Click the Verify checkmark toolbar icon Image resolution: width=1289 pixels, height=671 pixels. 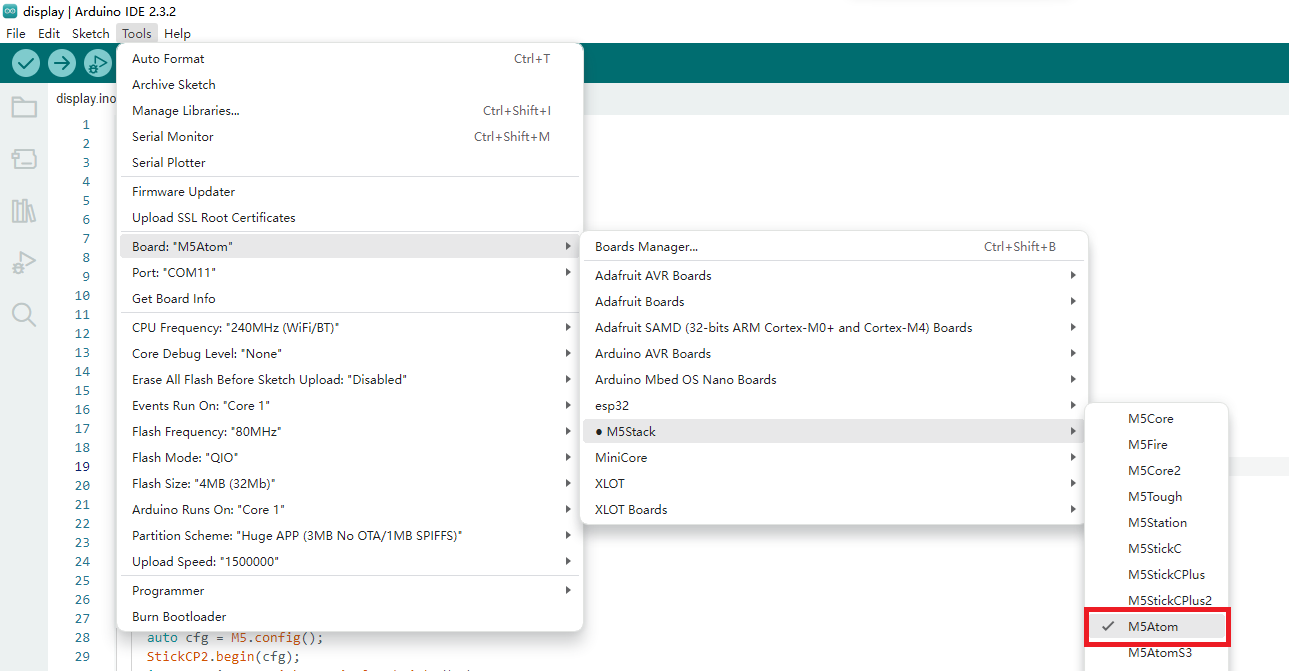pyautogui.click(x=26, y=63)
